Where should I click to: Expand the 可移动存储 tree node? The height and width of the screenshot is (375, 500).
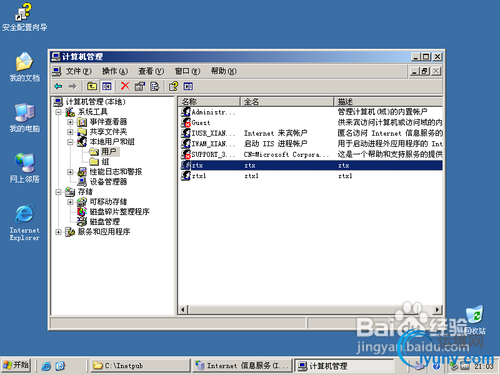[x=70, y=202]
